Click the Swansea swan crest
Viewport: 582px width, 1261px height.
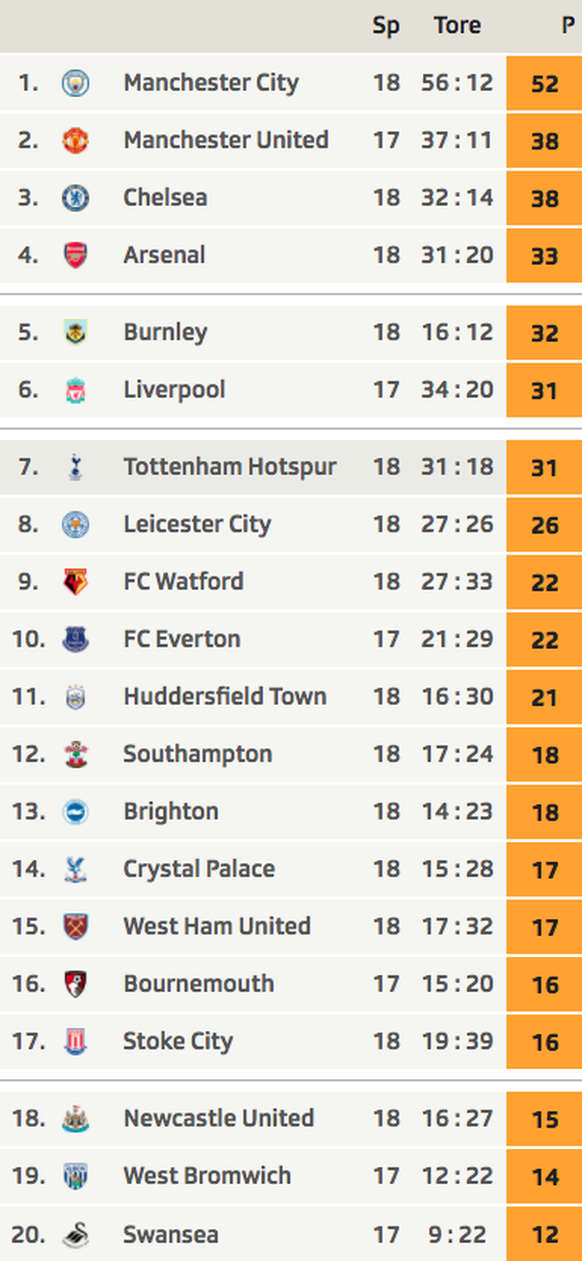tap(76, 1235)
